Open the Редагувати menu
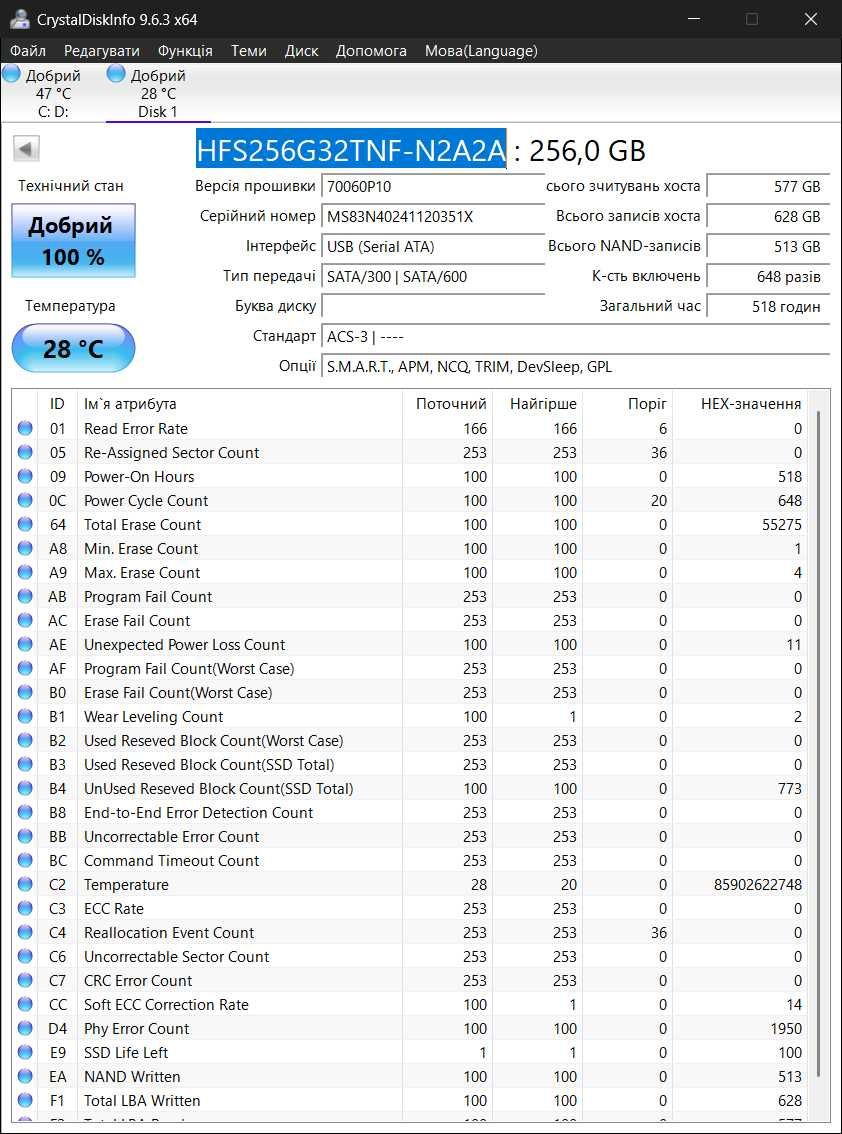The width and height of the screenshot is (842, 1134). click(x=101, y=51)
